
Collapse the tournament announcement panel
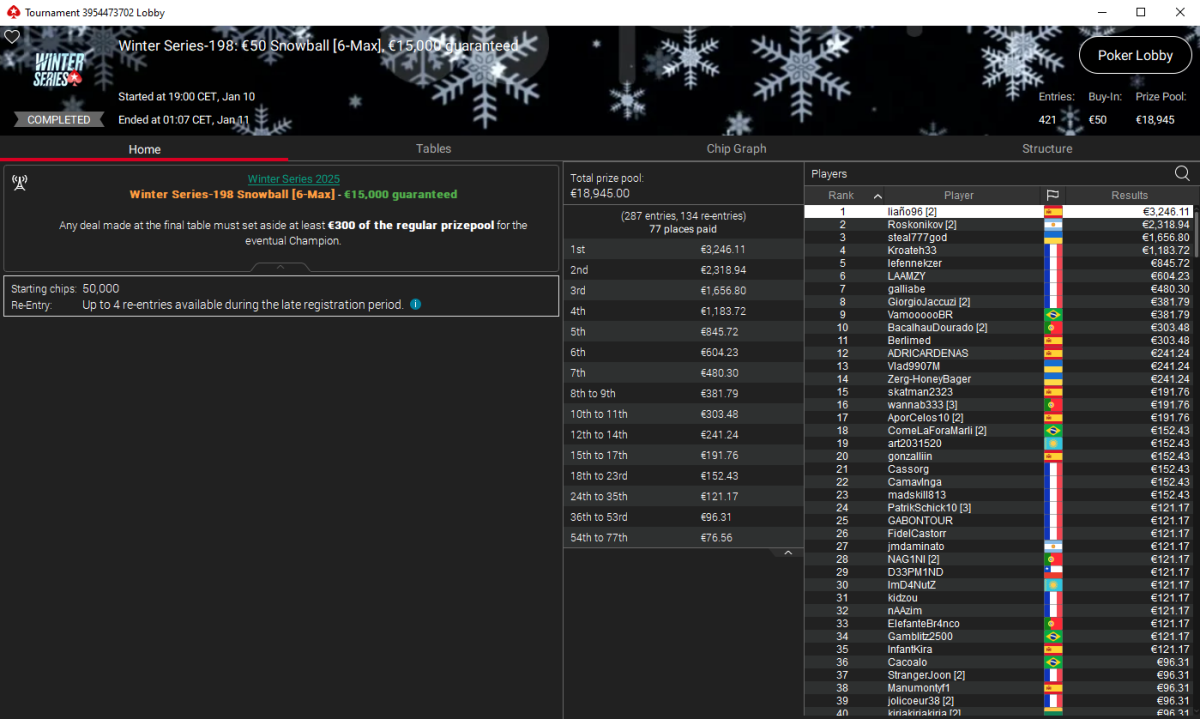tap(280, 267)
